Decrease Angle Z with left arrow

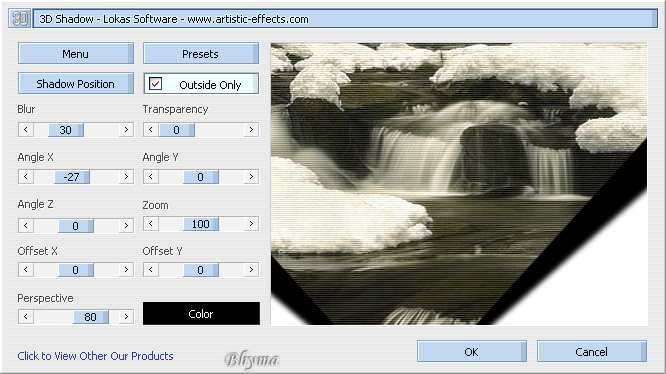click(x=26, y=225)
